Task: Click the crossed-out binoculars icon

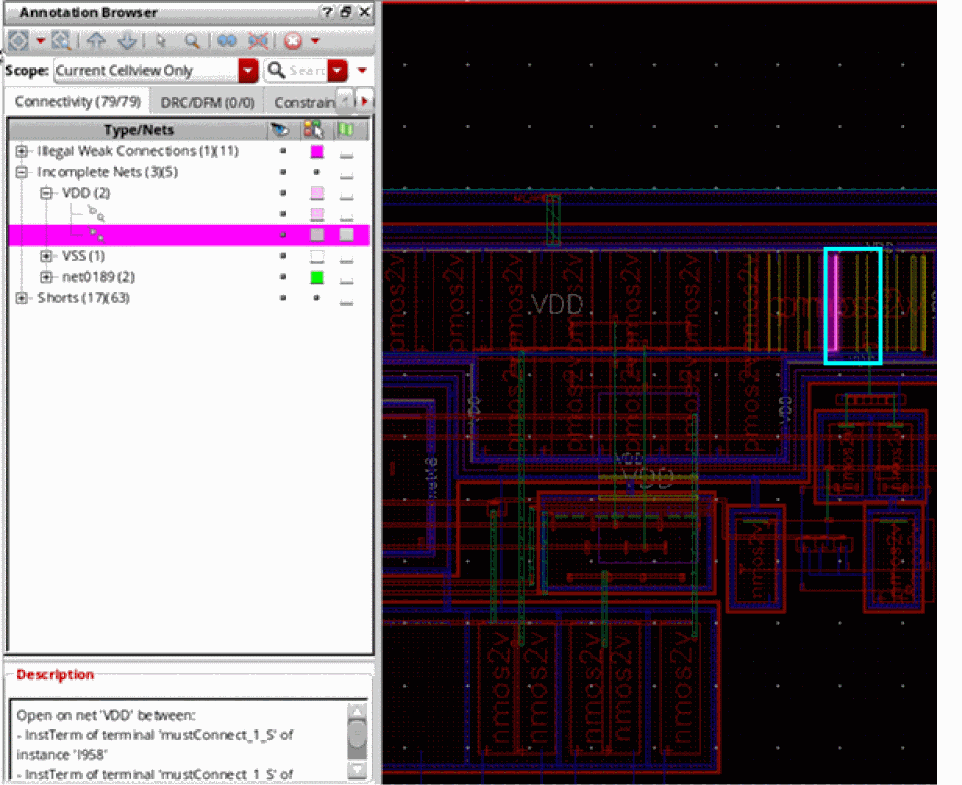Action: click(x=258, y=41)
